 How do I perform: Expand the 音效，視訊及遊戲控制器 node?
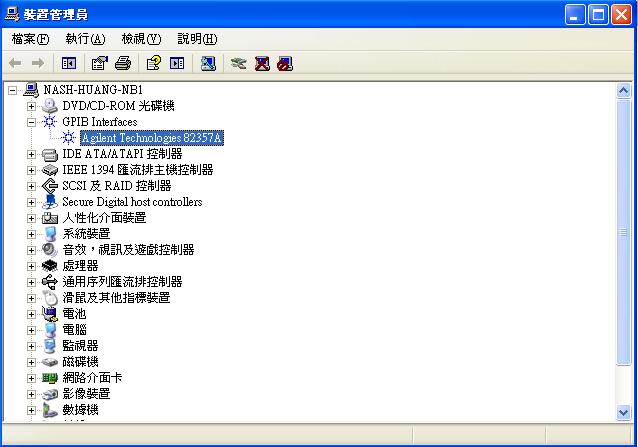pos(31,250)
